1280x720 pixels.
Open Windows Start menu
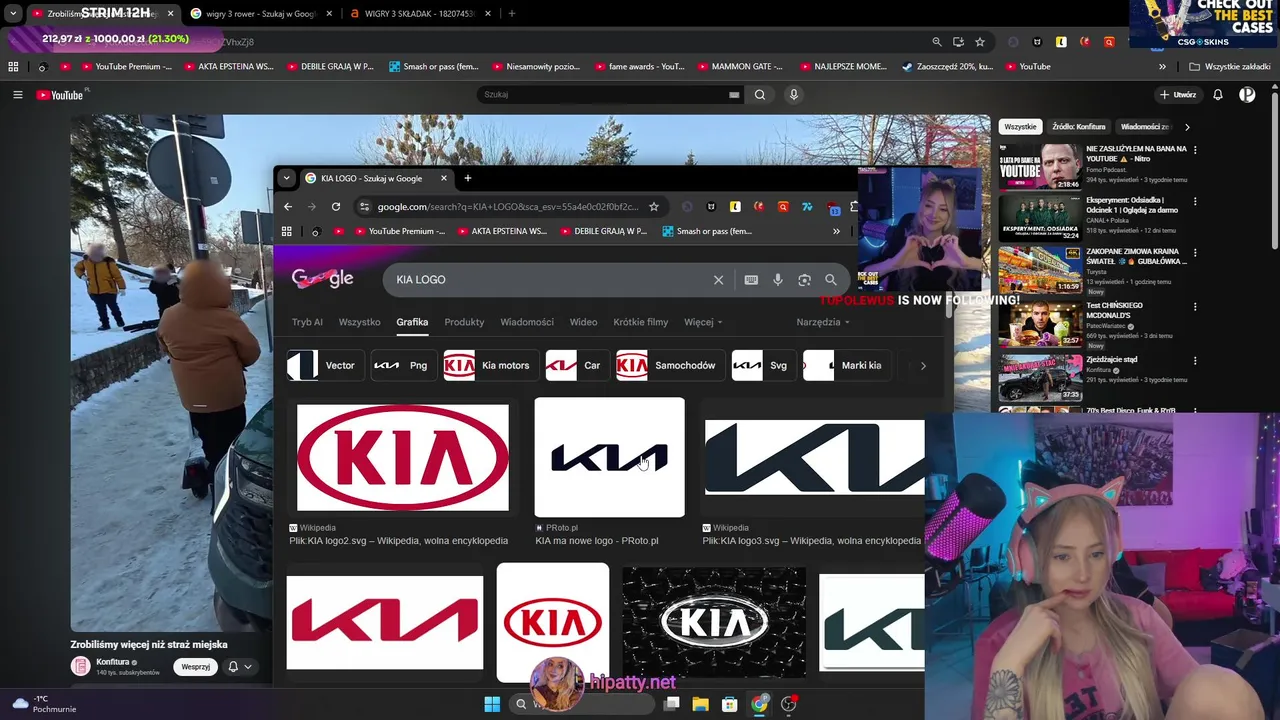tap(492, 704)
